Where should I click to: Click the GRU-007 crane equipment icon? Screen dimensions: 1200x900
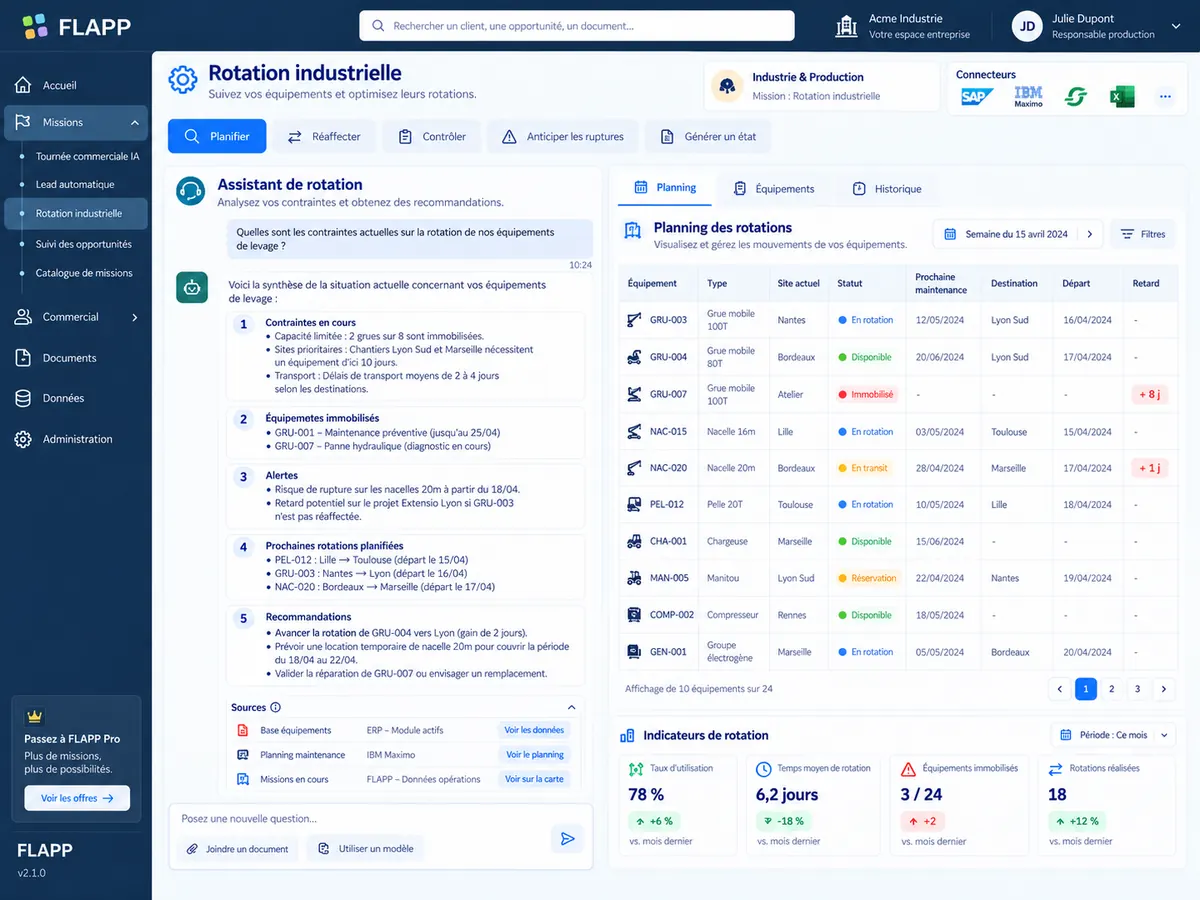coord(634,394)
